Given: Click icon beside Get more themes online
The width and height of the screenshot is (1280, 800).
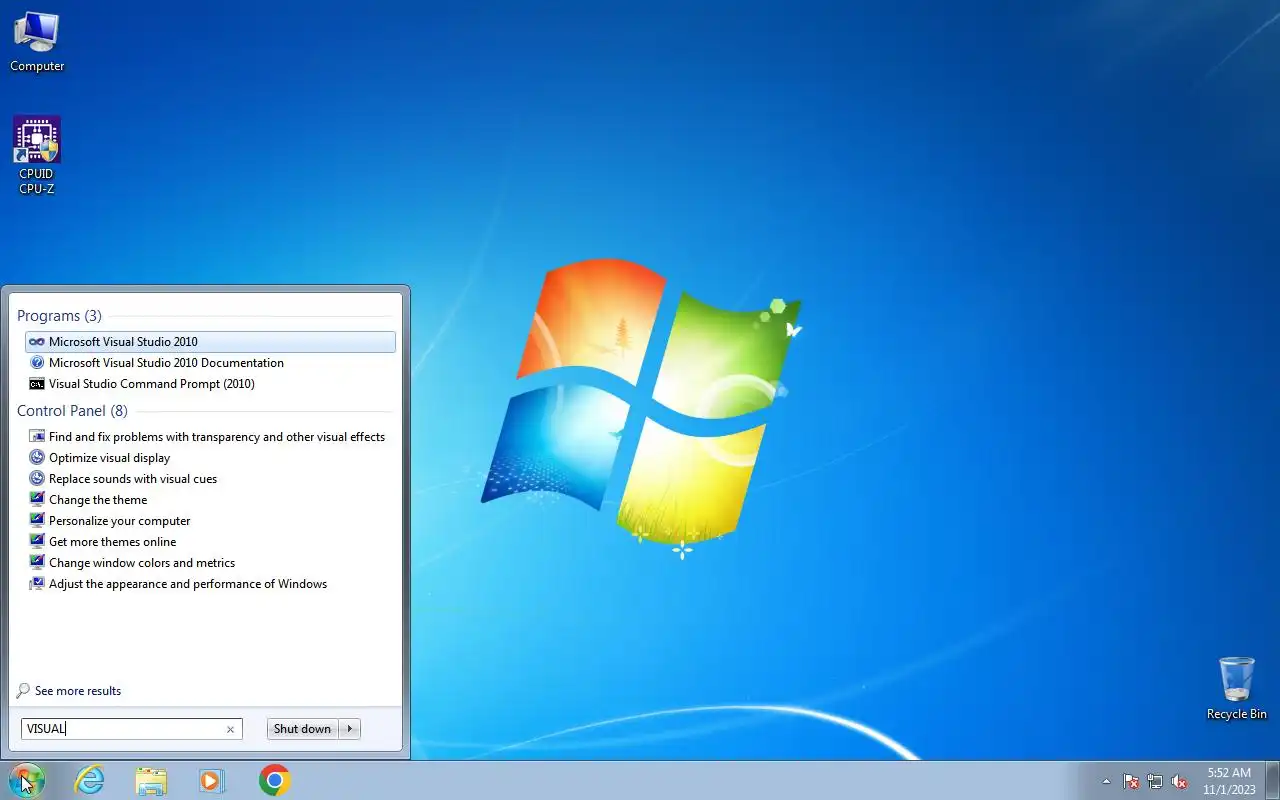Looking at the screenshot, I should tap(37, 542).
